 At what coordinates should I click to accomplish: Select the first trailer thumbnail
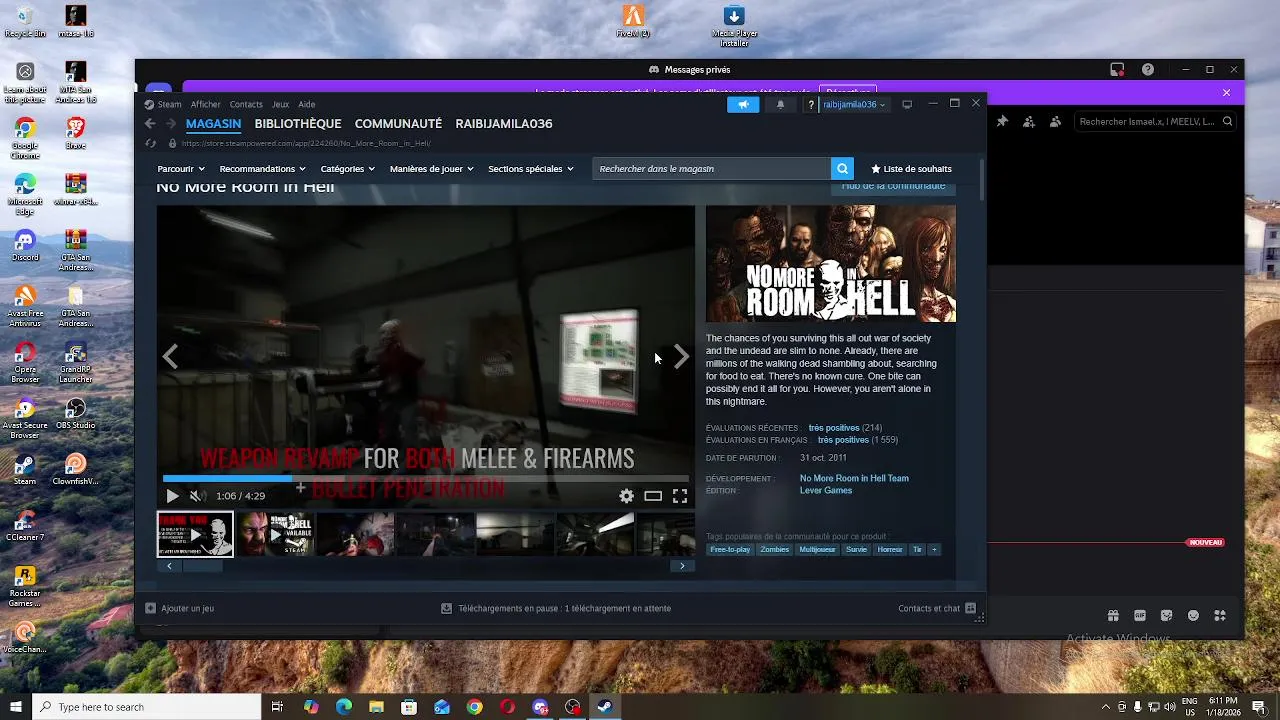(195, 534)
